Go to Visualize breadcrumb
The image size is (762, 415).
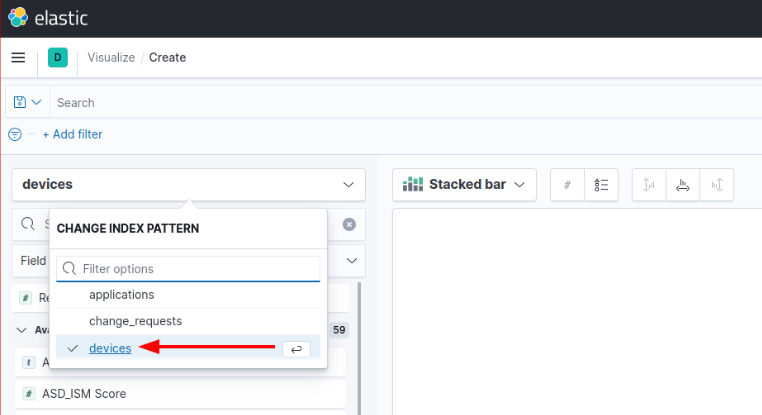(111, 57)
